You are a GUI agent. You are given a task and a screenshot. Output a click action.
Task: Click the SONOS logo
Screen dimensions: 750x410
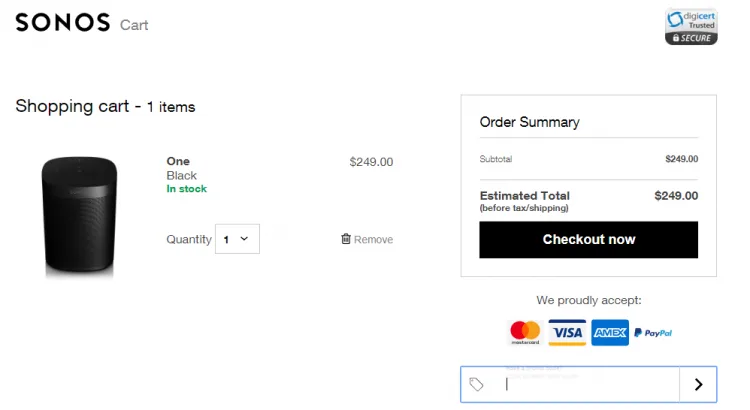(62, 23)
